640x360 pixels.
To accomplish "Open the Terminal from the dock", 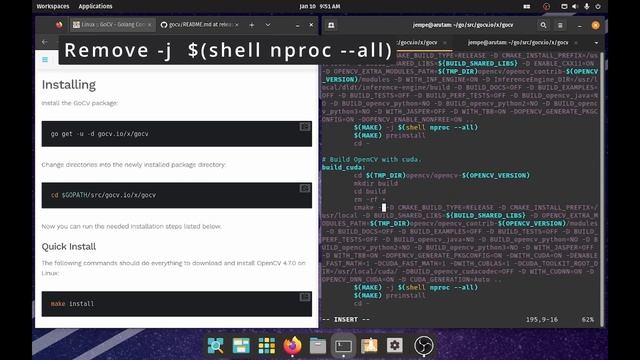I will click(343, 345).
